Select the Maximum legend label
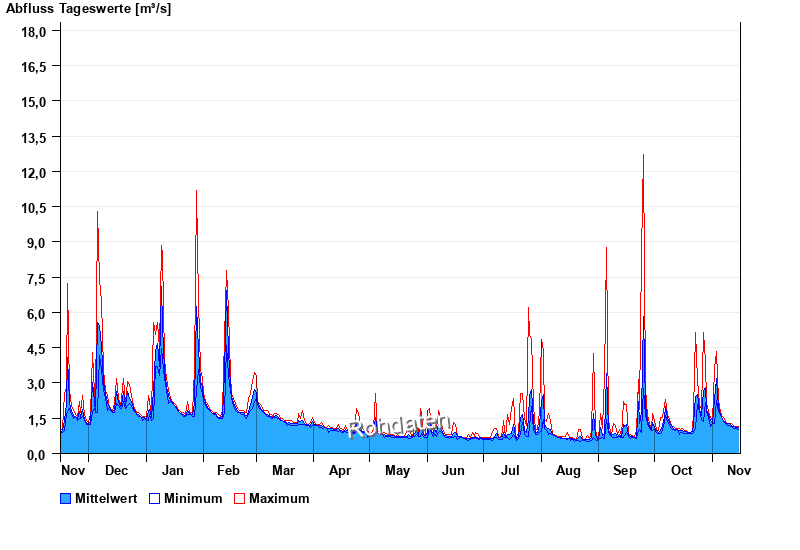This screenshot has height=550, width=800. [279, 498]
